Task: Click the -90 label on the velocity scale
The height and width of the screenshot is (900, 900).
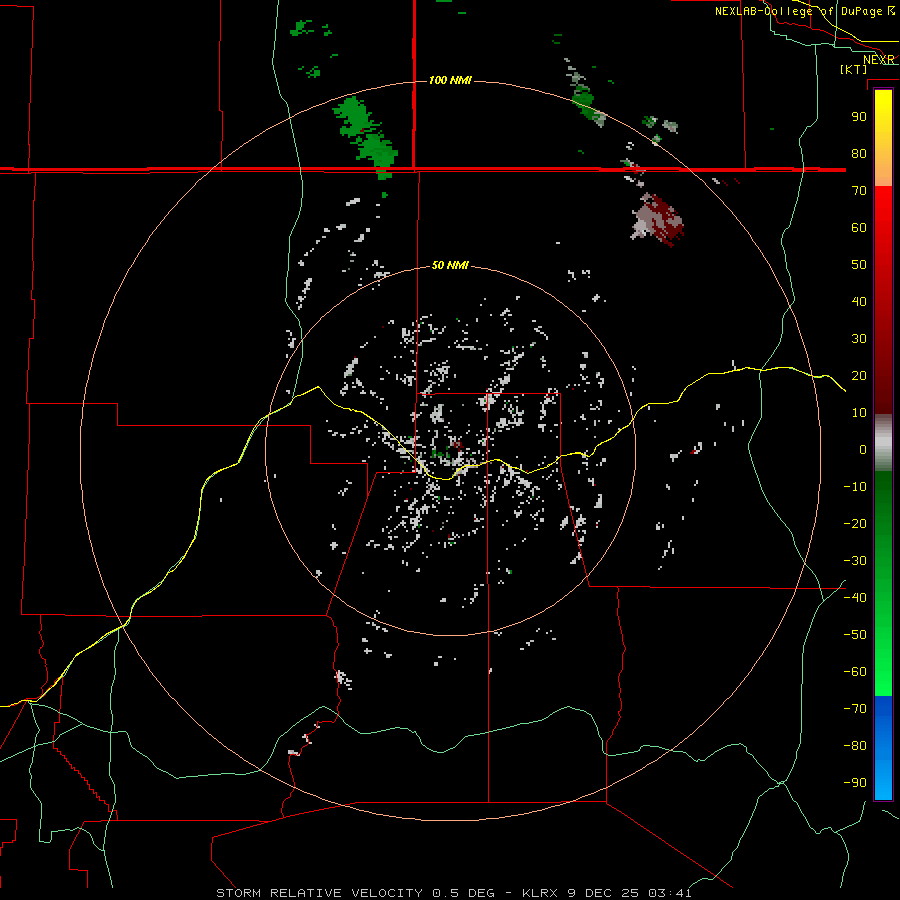Action: [x=855, y=783]
